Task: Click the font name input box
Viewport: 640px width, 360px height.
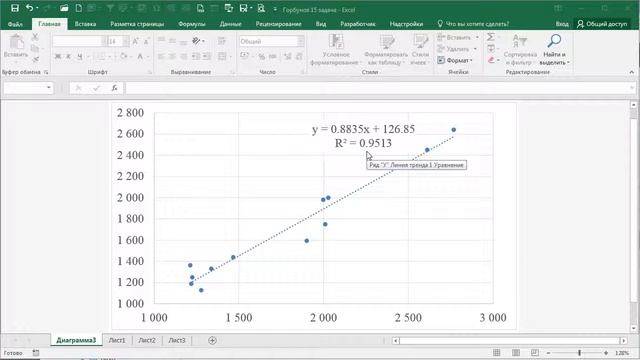Action: point(77,41)
